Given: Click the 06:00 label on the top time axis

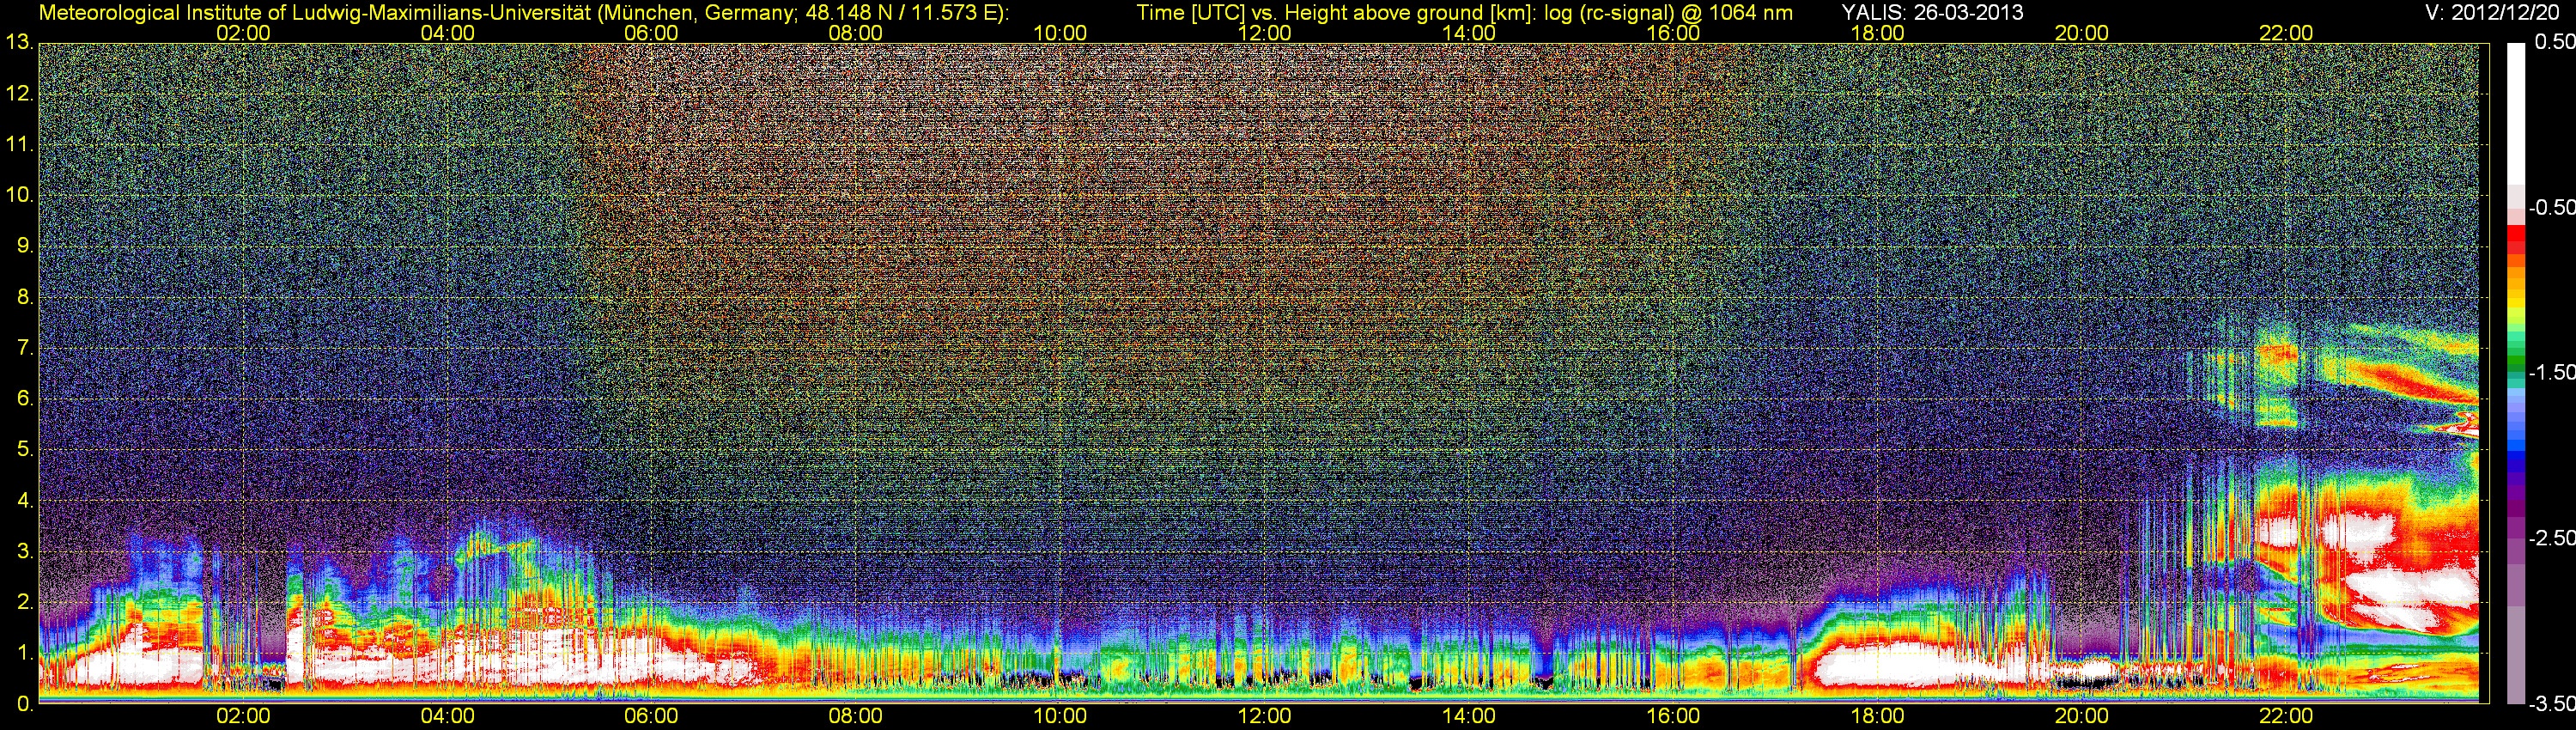Looking at the screenshot, I should click(x=651, y=33).
